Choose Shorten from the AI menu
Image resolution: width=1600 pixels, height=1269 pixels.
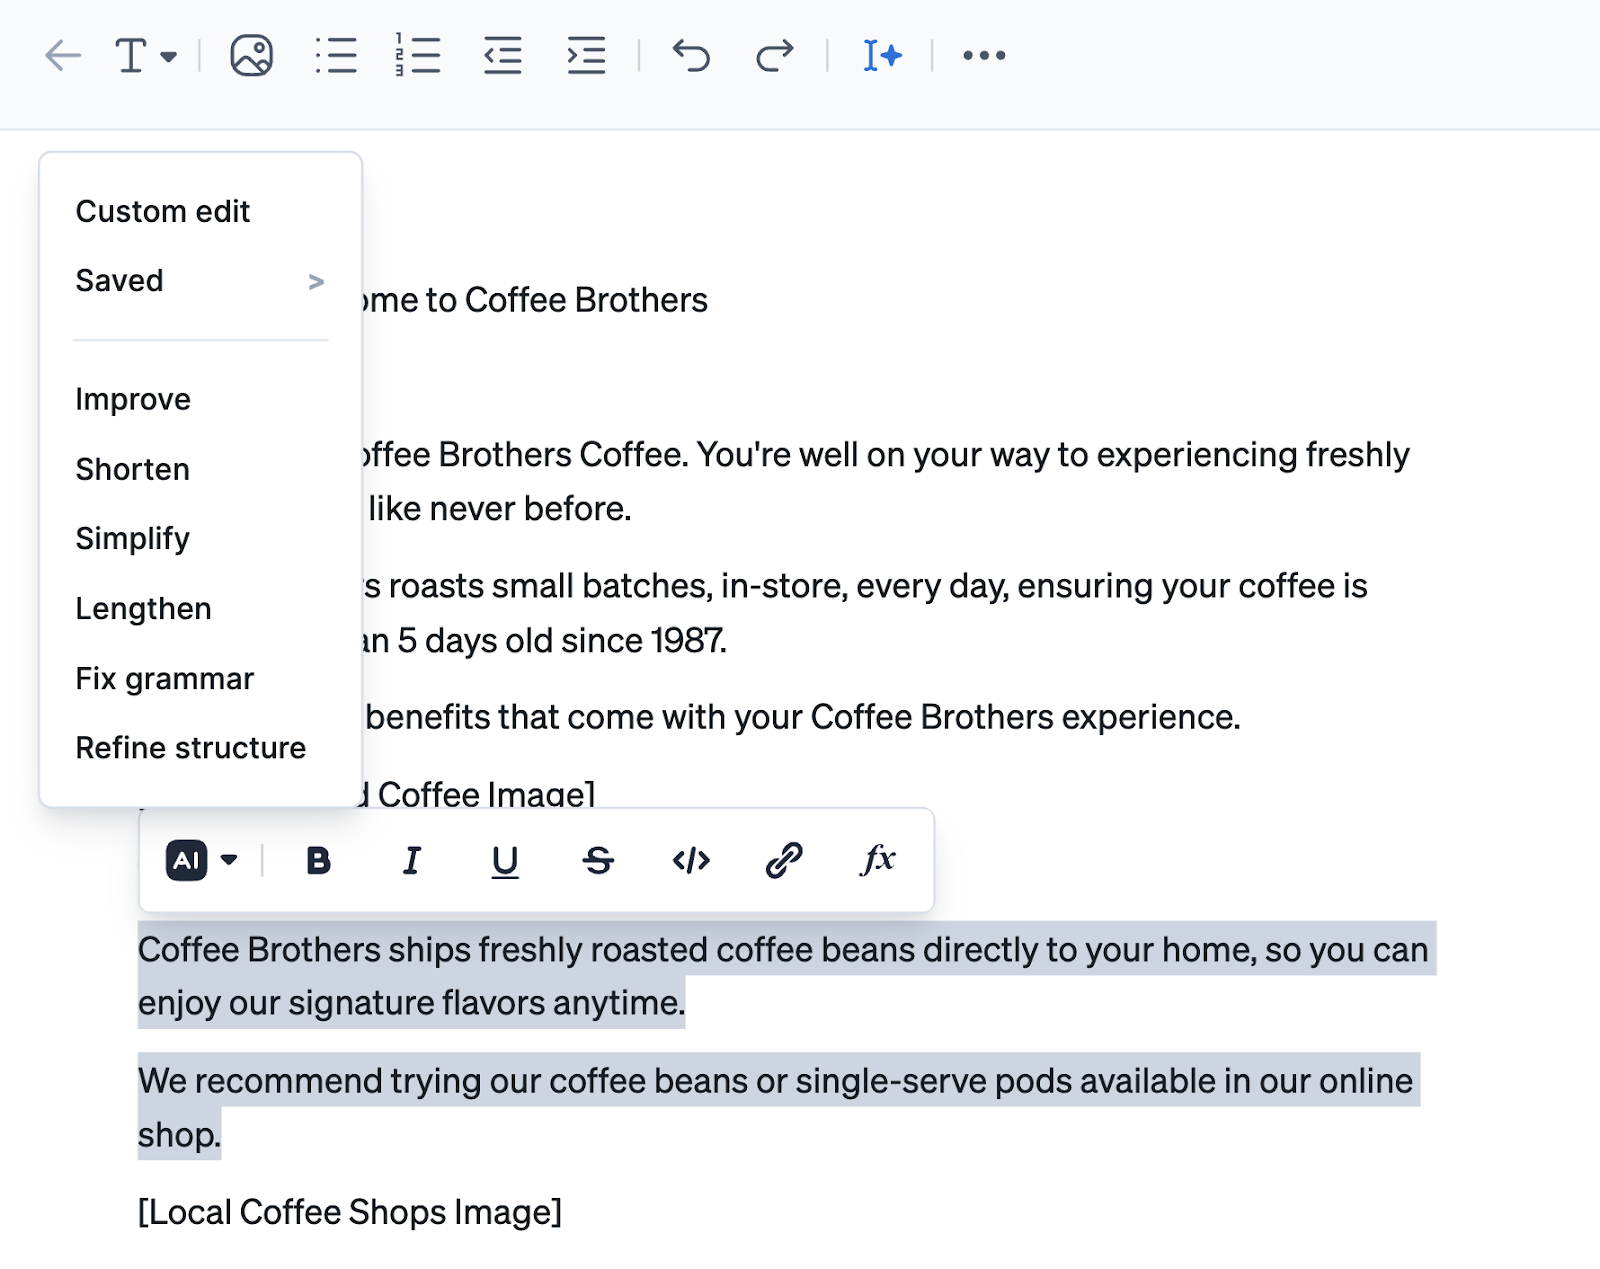coord(132,468)
